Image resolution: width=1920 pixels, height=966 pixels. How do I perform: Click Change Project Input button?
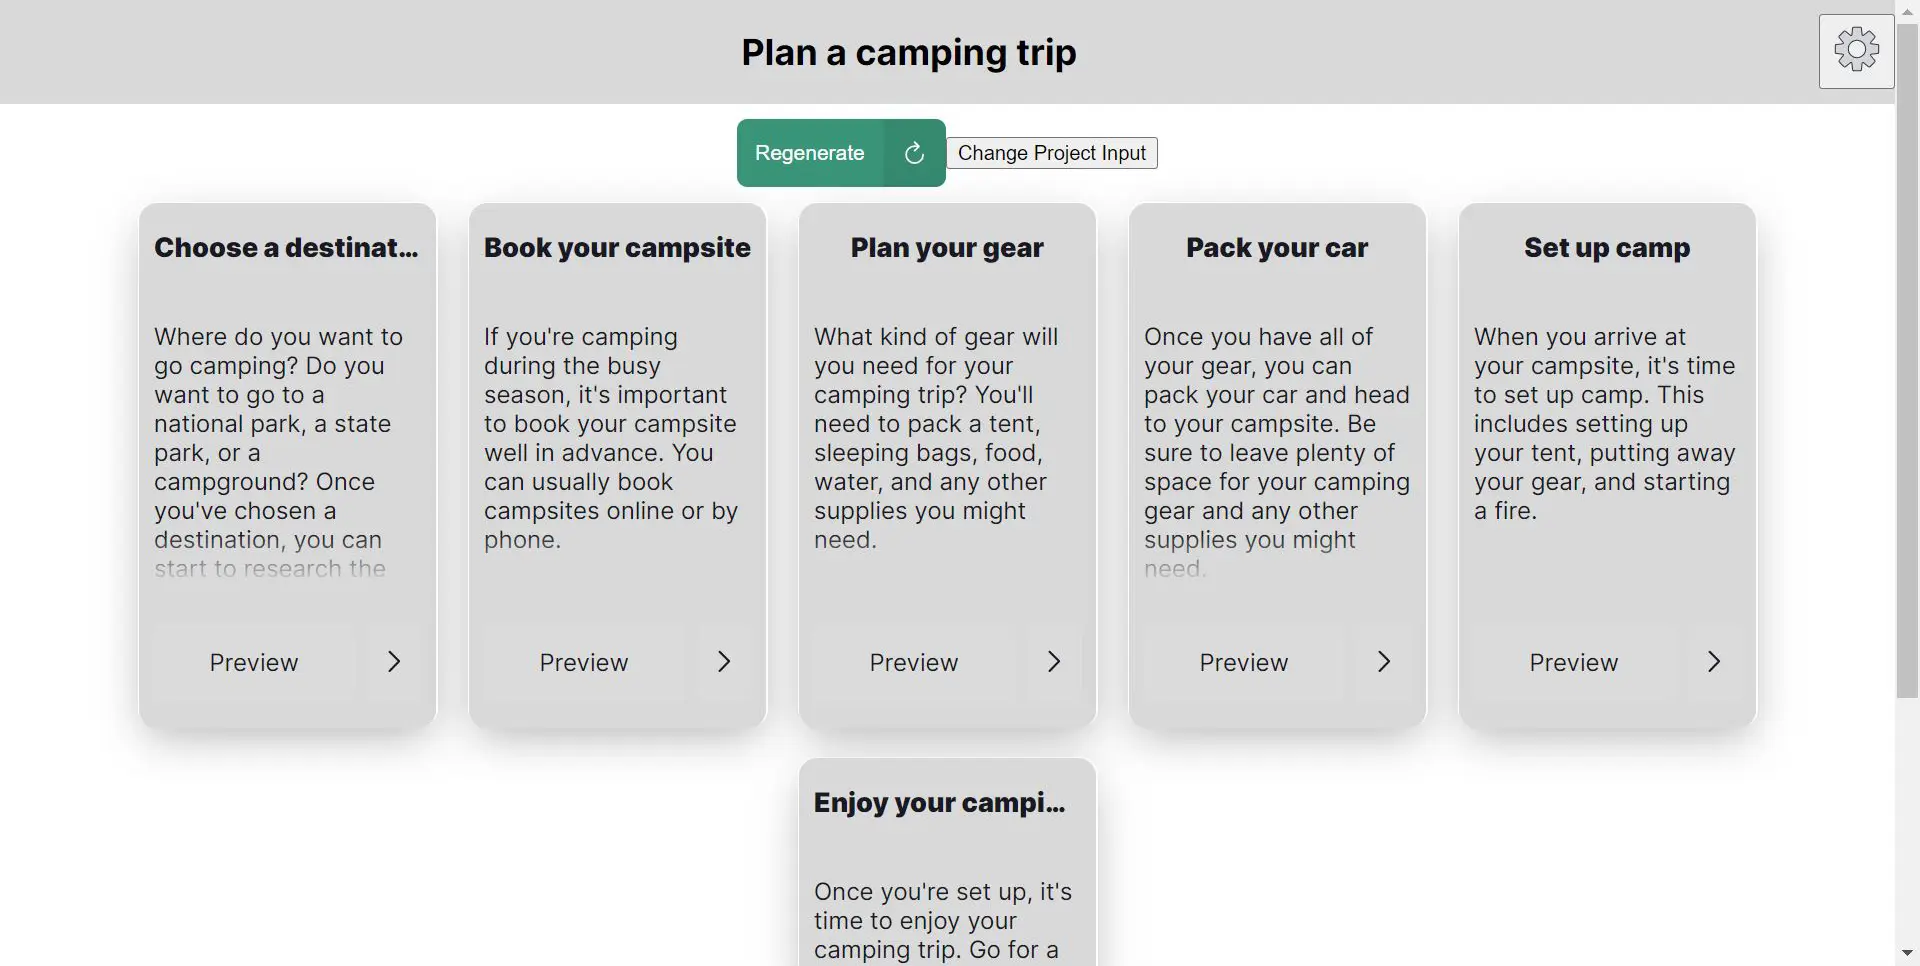(x=1052, y=153)
